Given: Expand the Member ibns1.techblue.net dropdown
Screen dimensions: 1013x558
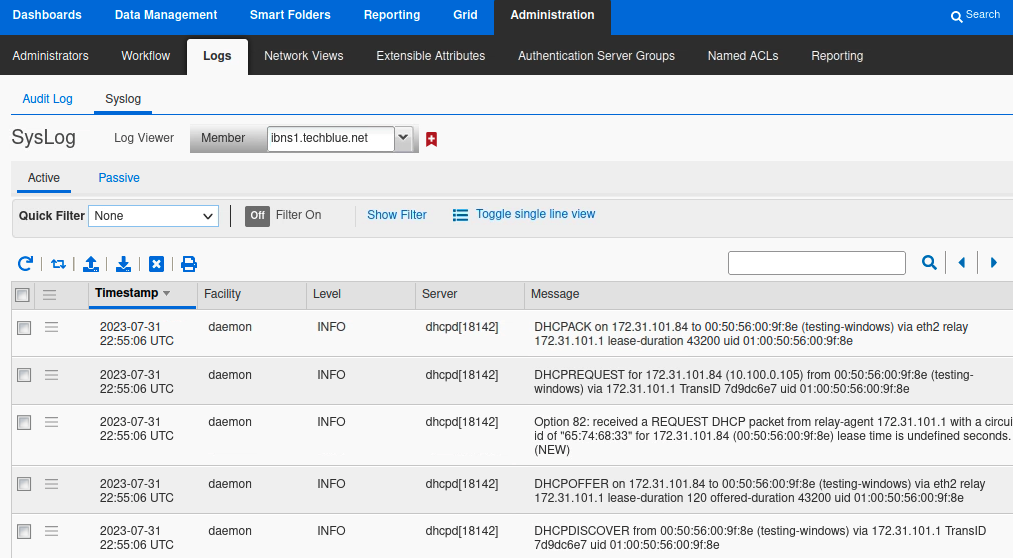Looking at the screenshot, I should [403, 138].
